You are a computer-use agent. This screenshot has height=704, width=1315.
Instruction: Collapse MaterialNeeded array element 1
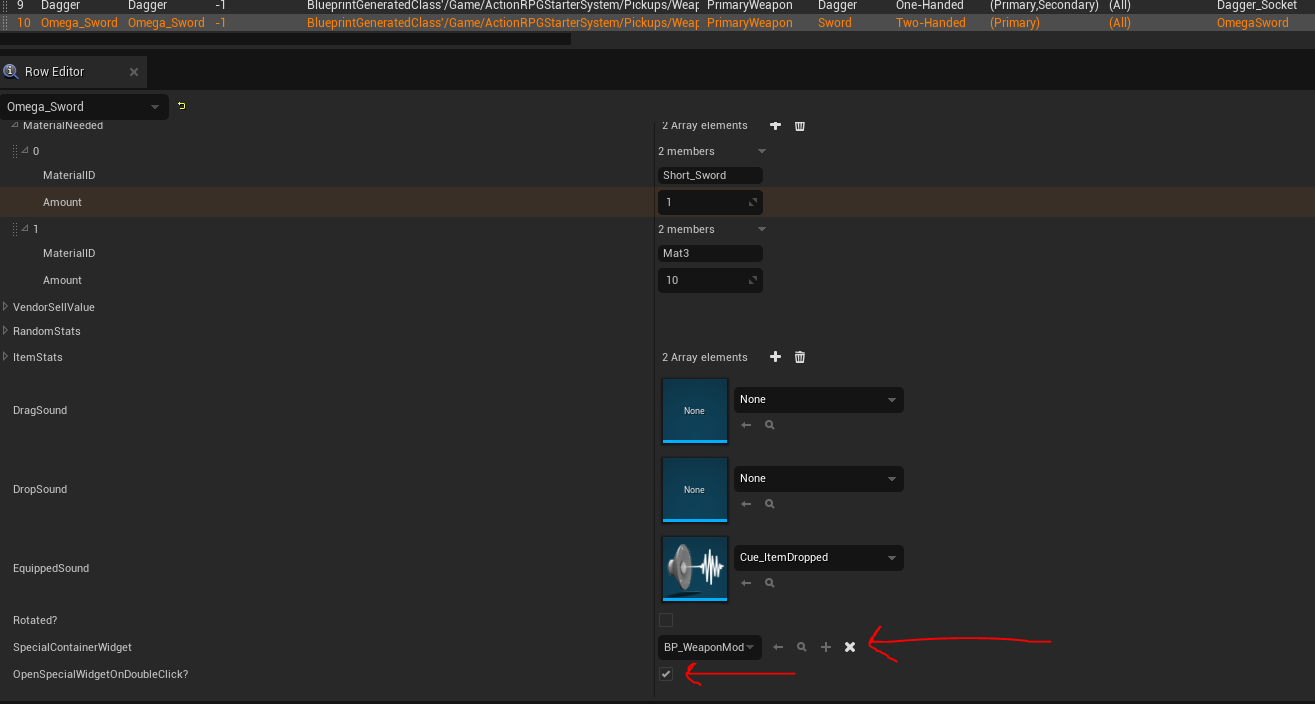click(x=26, y=229)
